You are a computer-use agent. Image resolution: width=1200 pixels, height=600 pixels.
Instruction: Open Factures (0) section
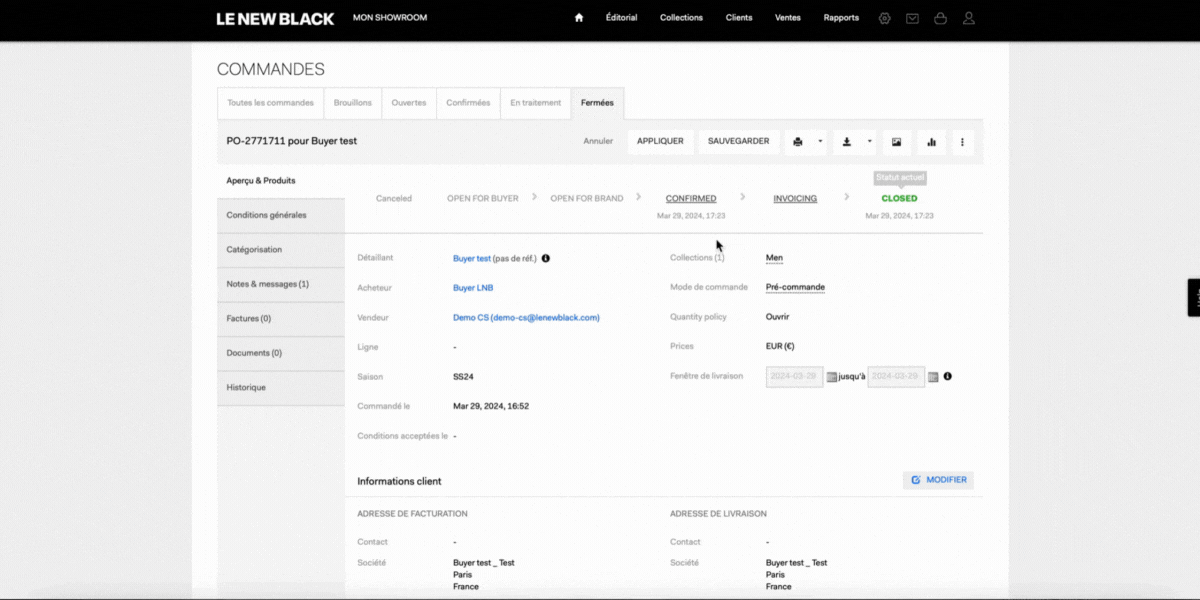pos(281,319)
